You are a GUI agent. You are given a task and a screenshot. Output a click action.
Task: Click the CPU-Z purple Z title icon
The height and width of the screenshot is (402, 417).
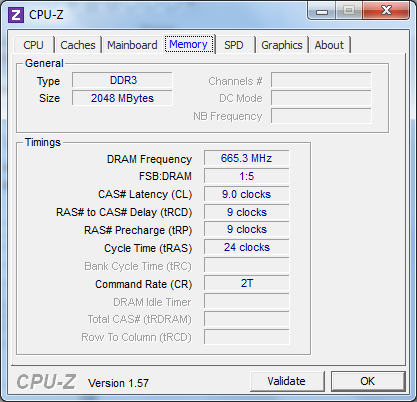tap(16, 15)
